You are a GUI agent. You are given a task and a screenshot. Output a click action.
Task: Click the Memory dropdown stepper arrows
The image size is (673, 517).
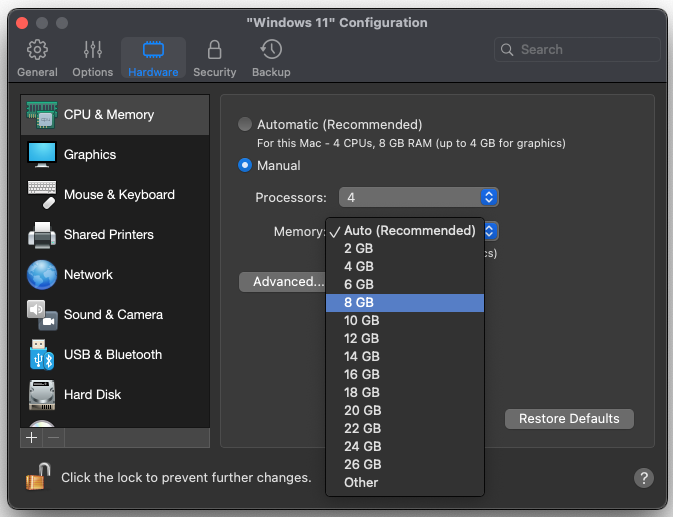(x=491, y=231)
